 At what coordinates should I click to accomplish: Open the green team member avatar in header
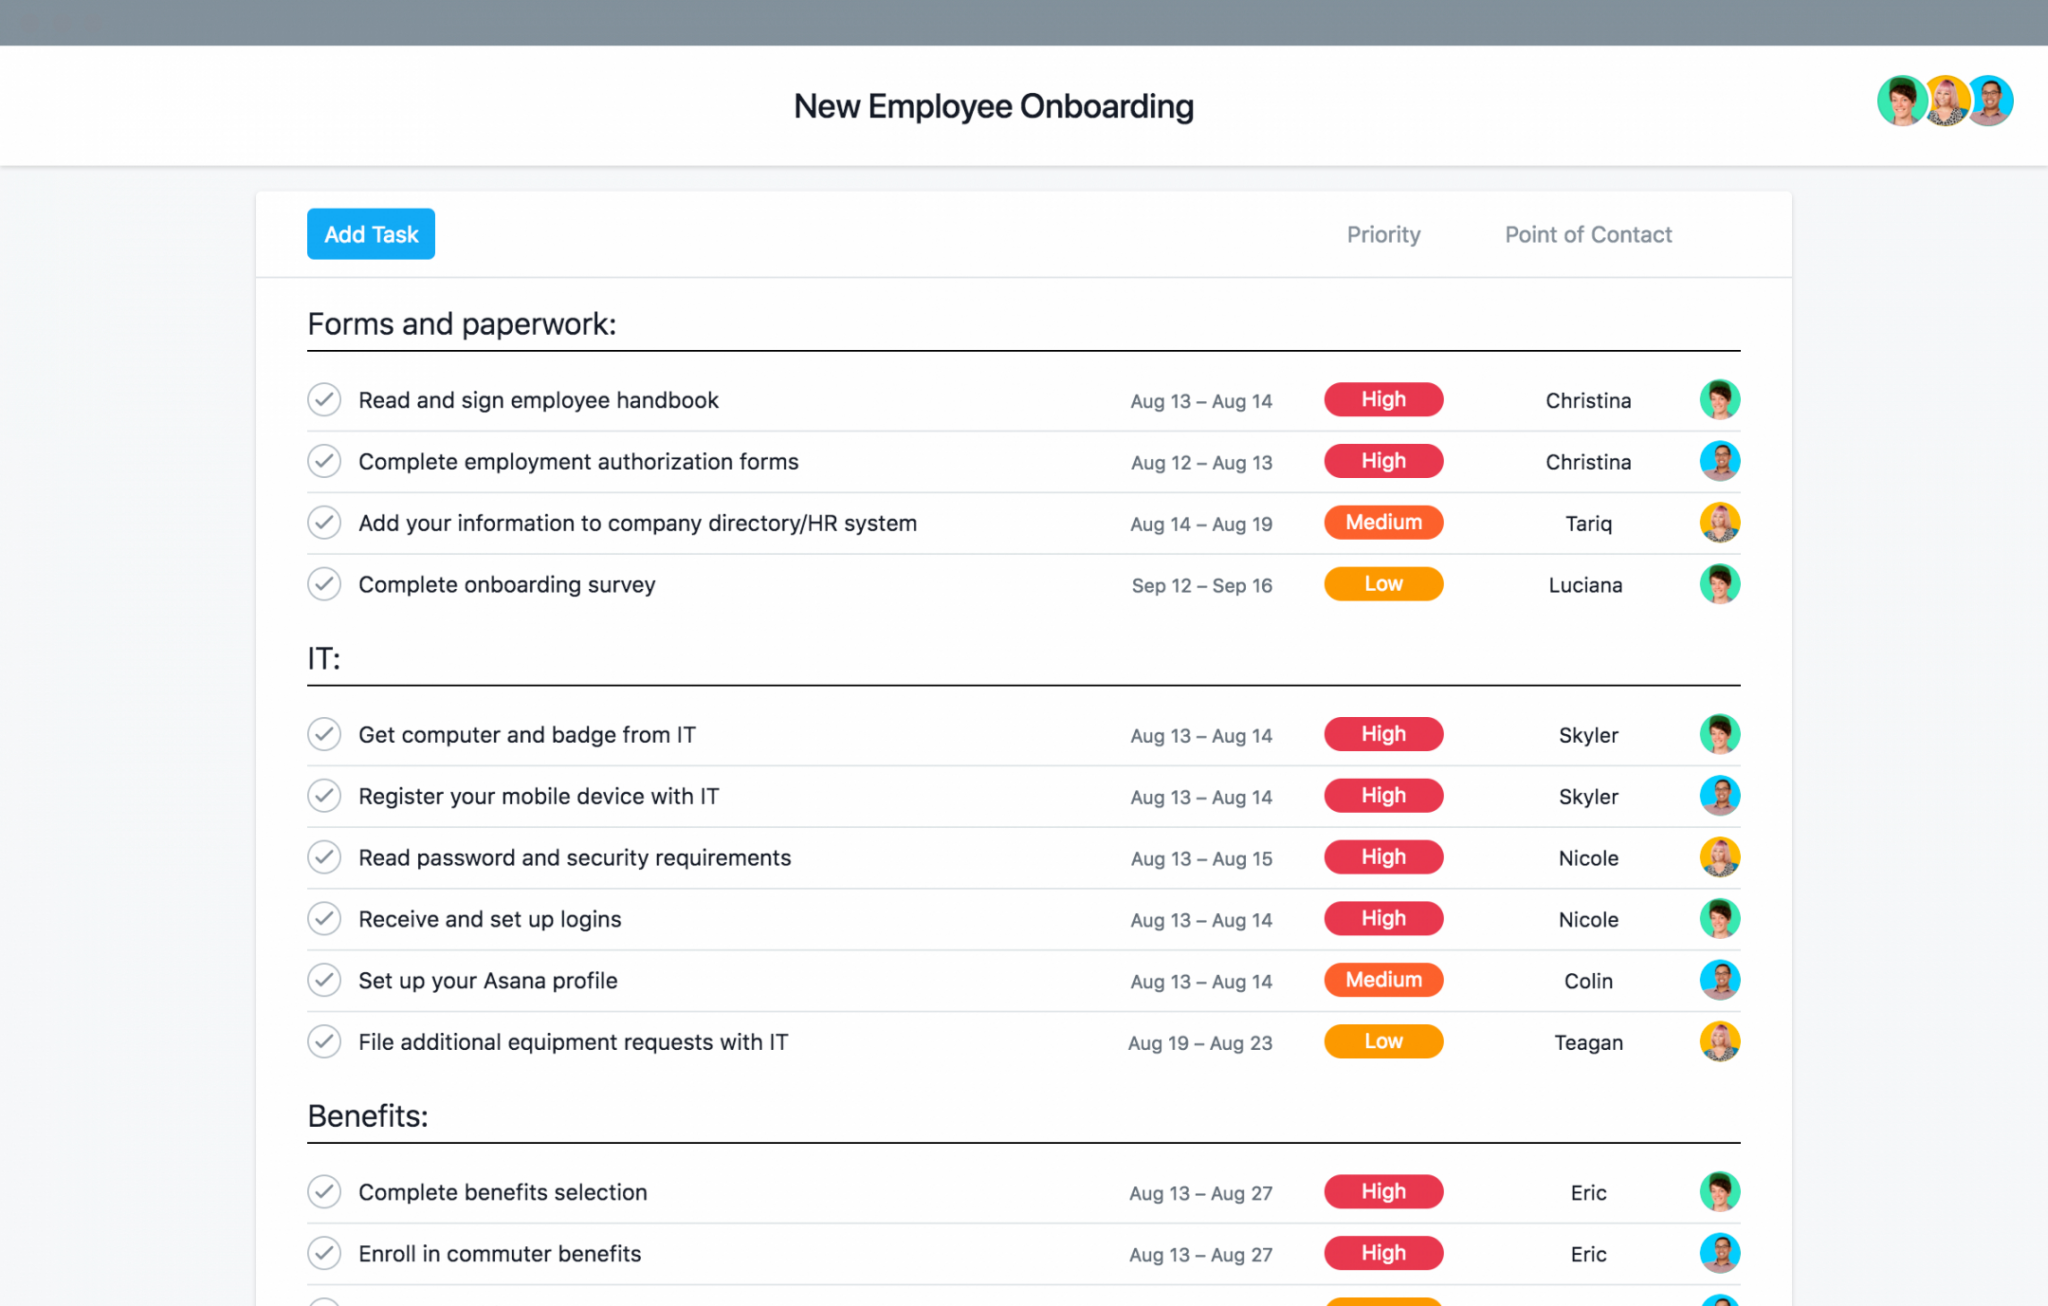pyautogui.click(x=1900, y=101)
